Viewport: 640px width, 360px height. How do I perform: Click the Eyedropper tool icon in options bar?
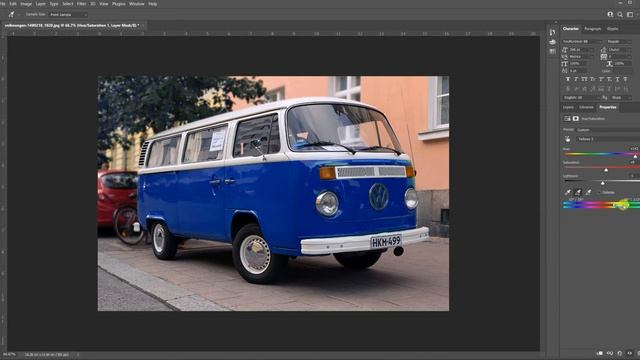[11, 14]
